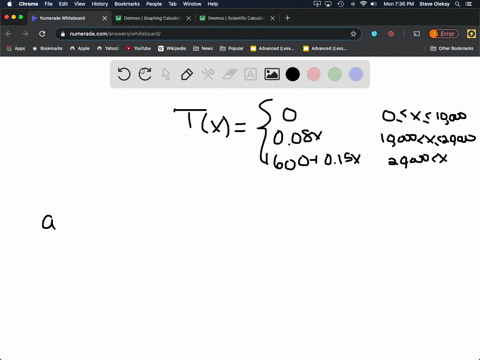The height and width of the screenshot is (360, 480).
Task: Open the Notification Center list icon
Action: click(x=470, y=4)
